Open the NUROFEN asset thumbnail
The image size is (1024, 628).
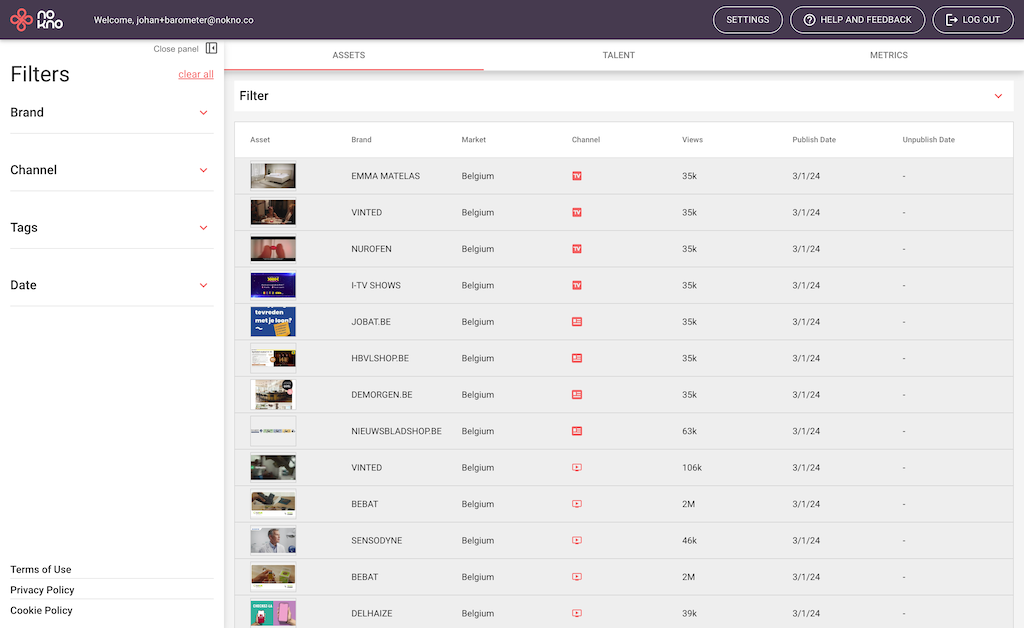273,249
